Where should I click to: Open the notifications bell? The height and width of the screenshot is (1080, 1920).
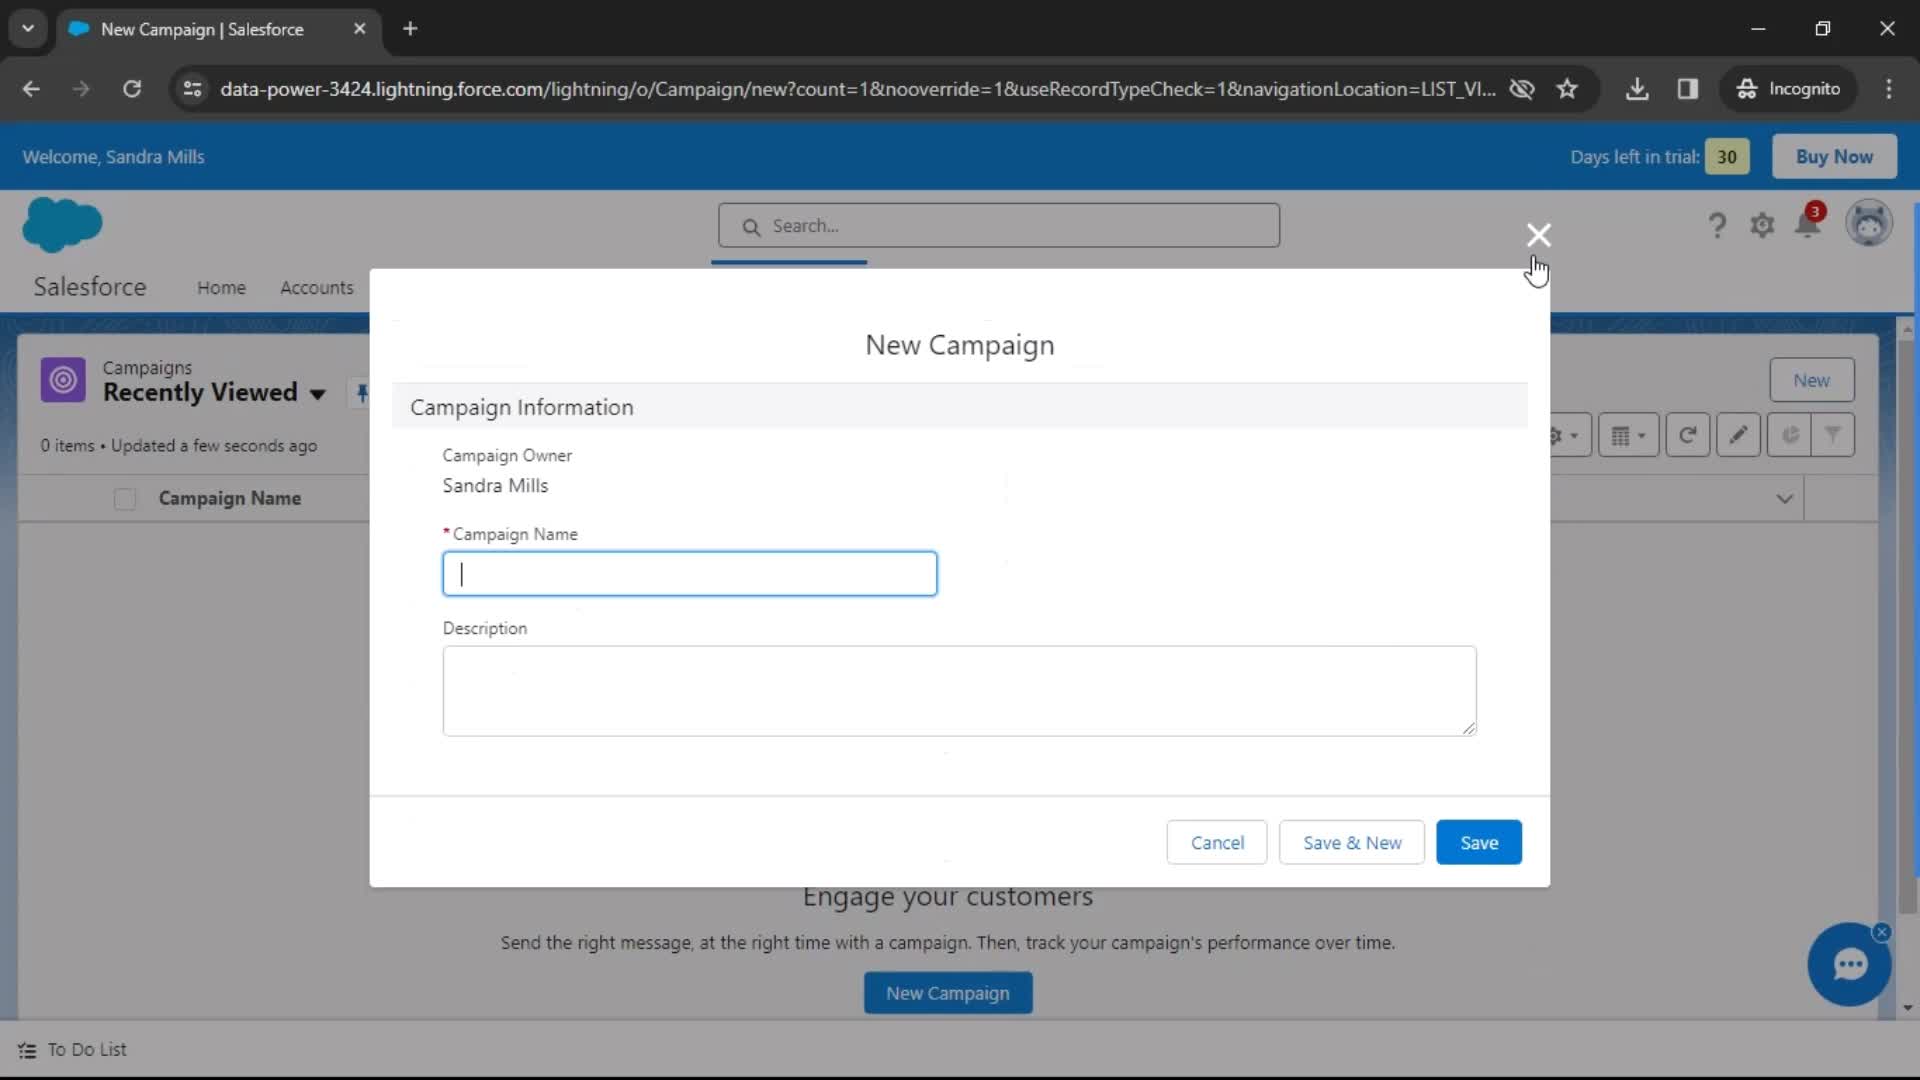[1808, 222]
